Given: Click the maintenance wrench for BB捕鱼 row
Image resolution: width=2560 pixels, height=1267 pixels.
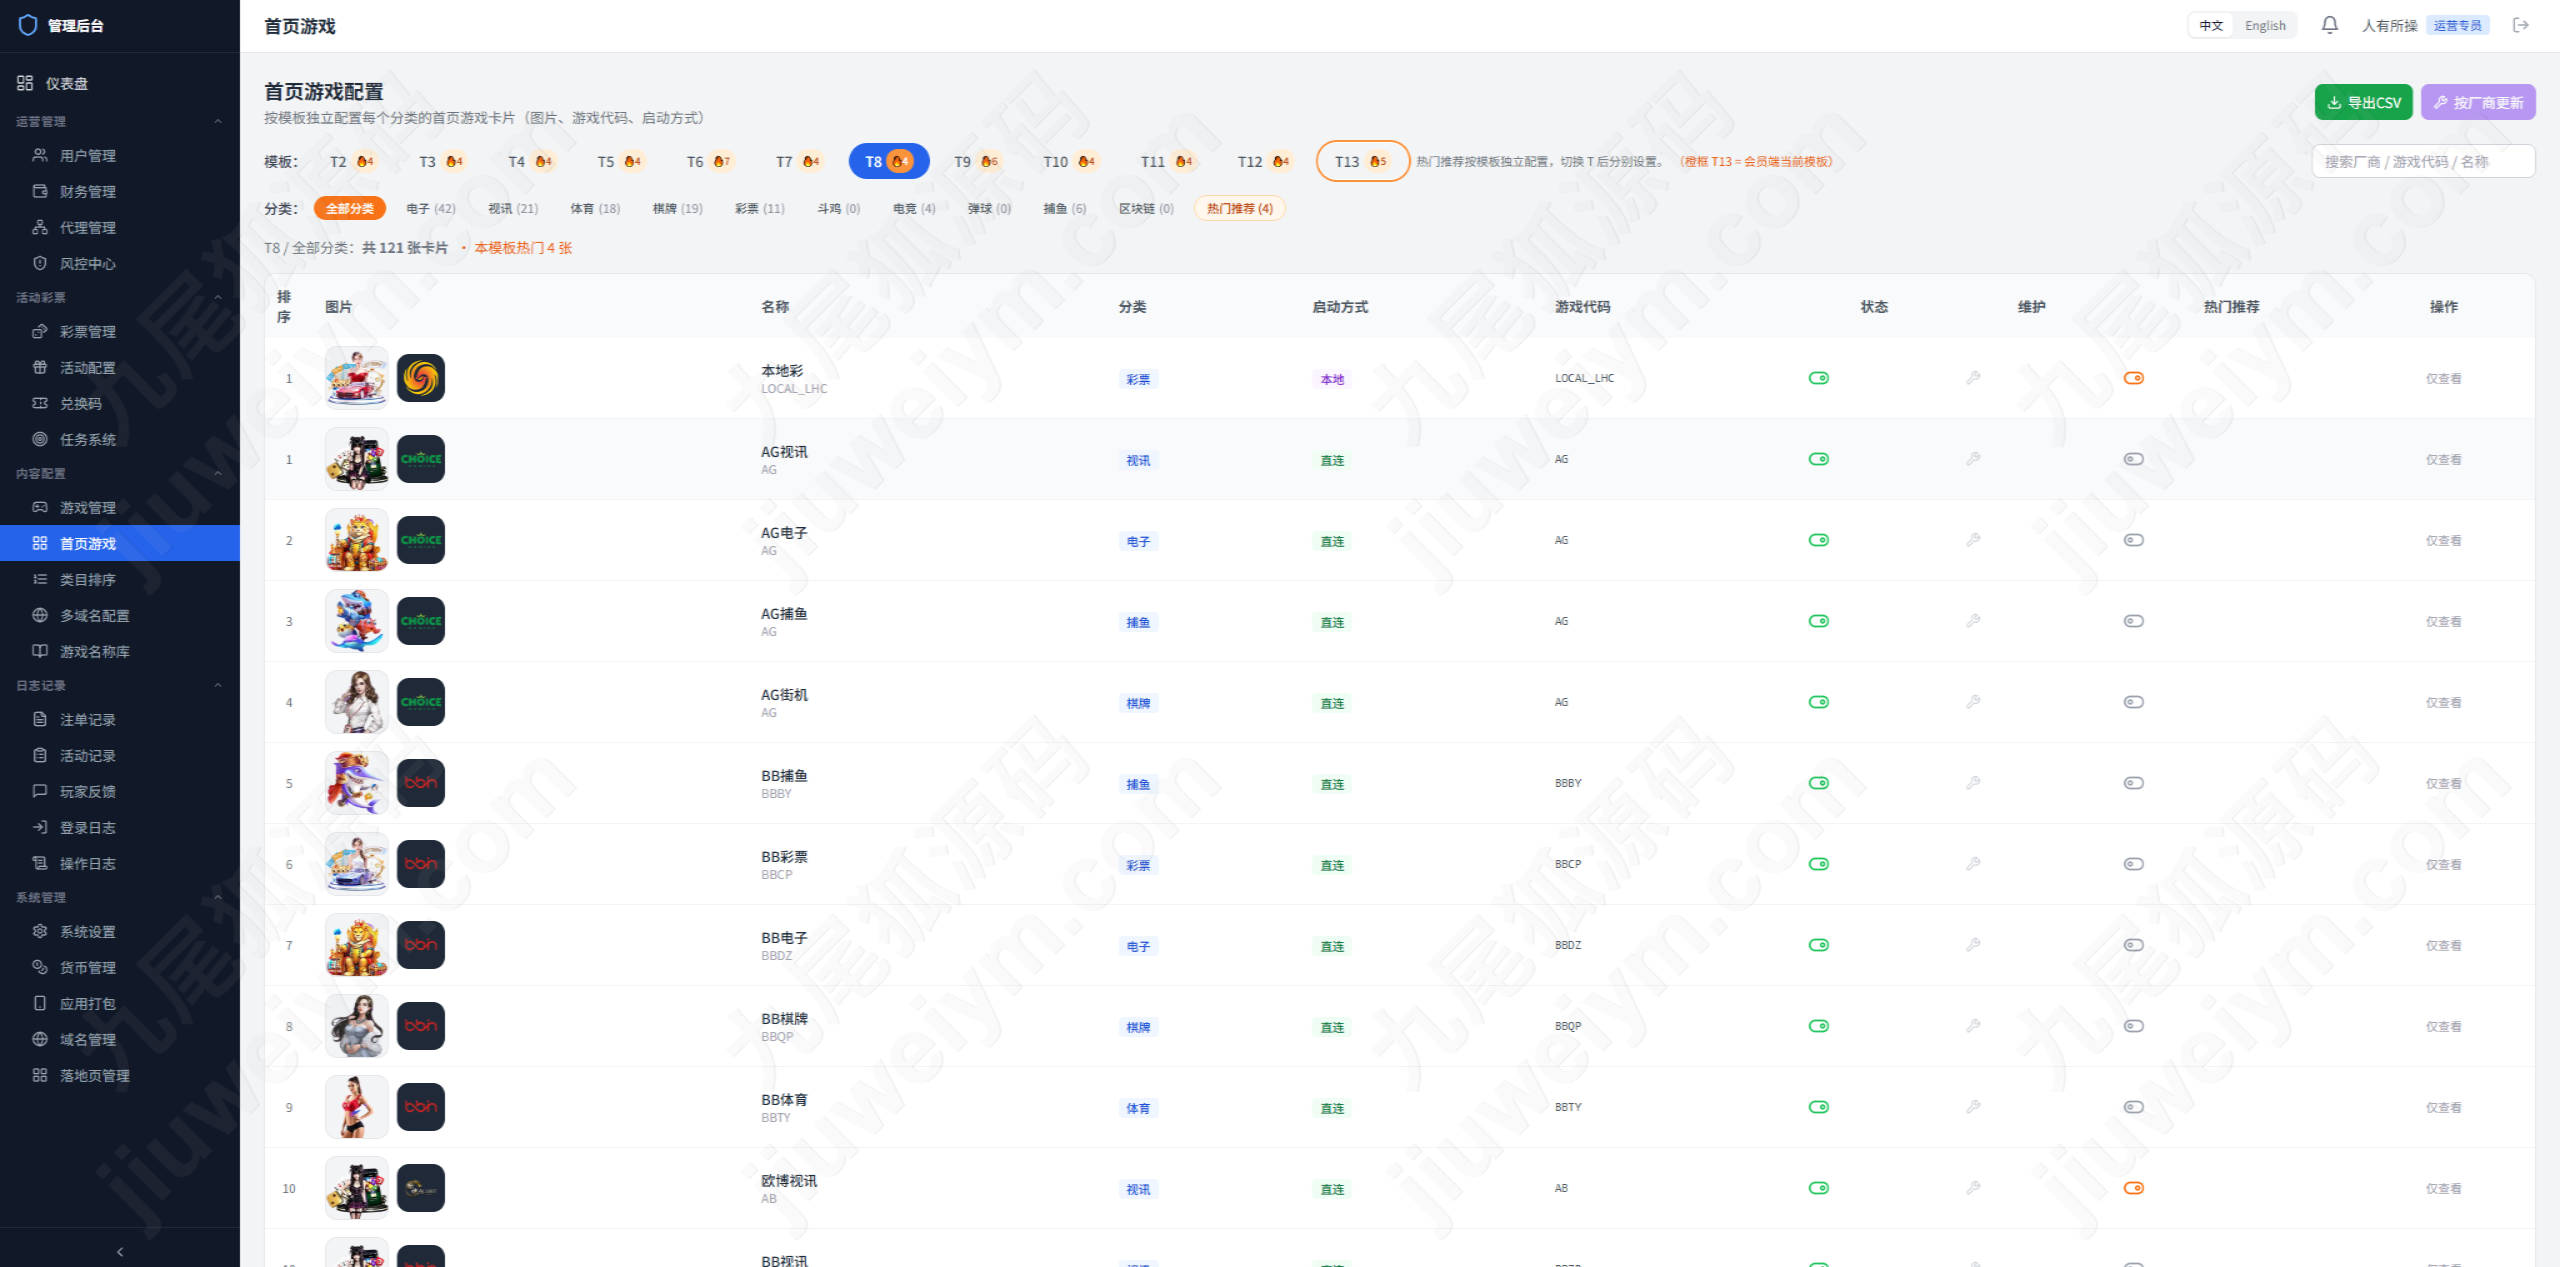Looking at the screenshot, I should pyautogui.click(x=1973, y=783).
